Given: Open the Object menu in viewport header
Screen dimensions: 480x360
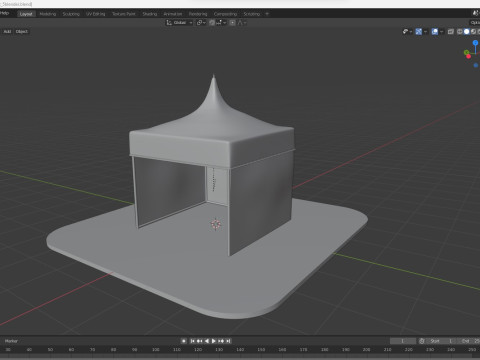Looking at the screenshot, I should 22,31.
